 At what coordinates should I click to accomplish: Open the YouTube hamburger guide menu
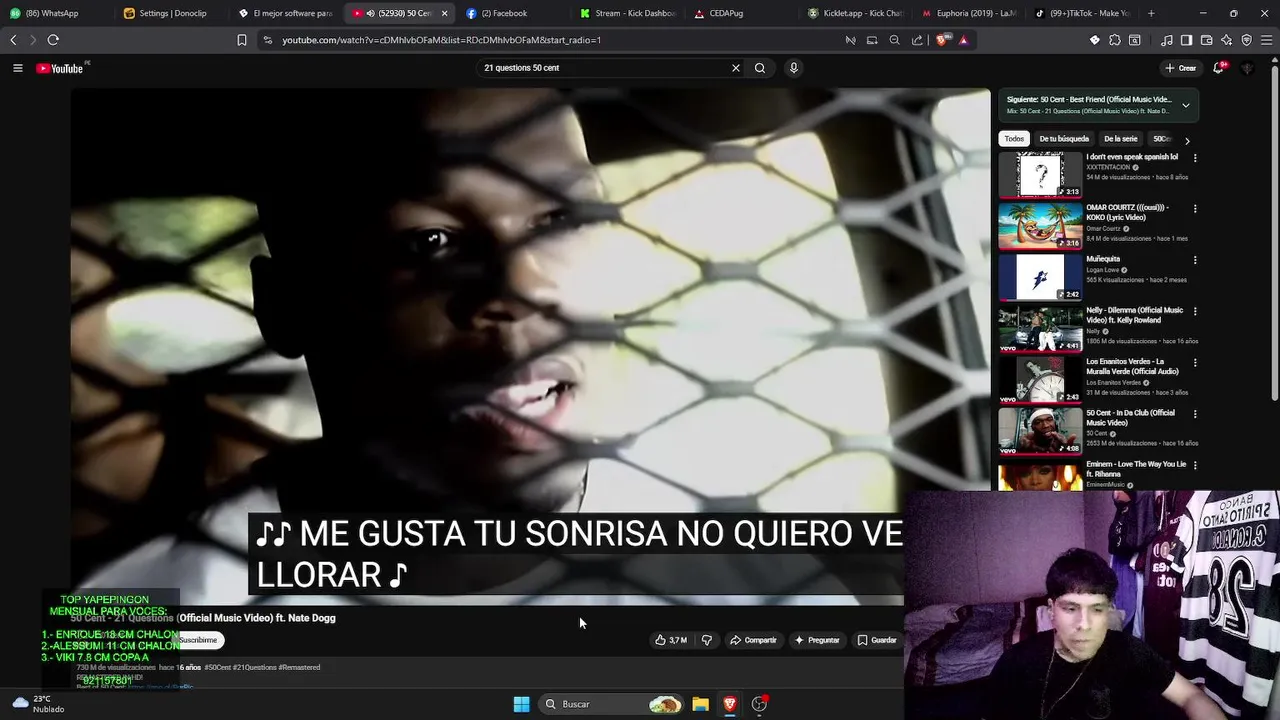pos(17,68)
